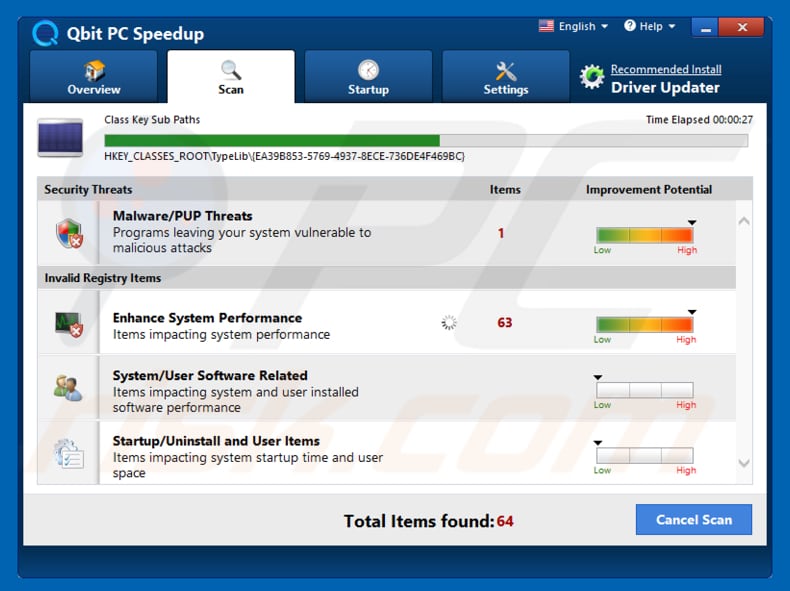Select System/User Software Related title
This screenshot has width=790, height=591.
(x=210, y=376)
